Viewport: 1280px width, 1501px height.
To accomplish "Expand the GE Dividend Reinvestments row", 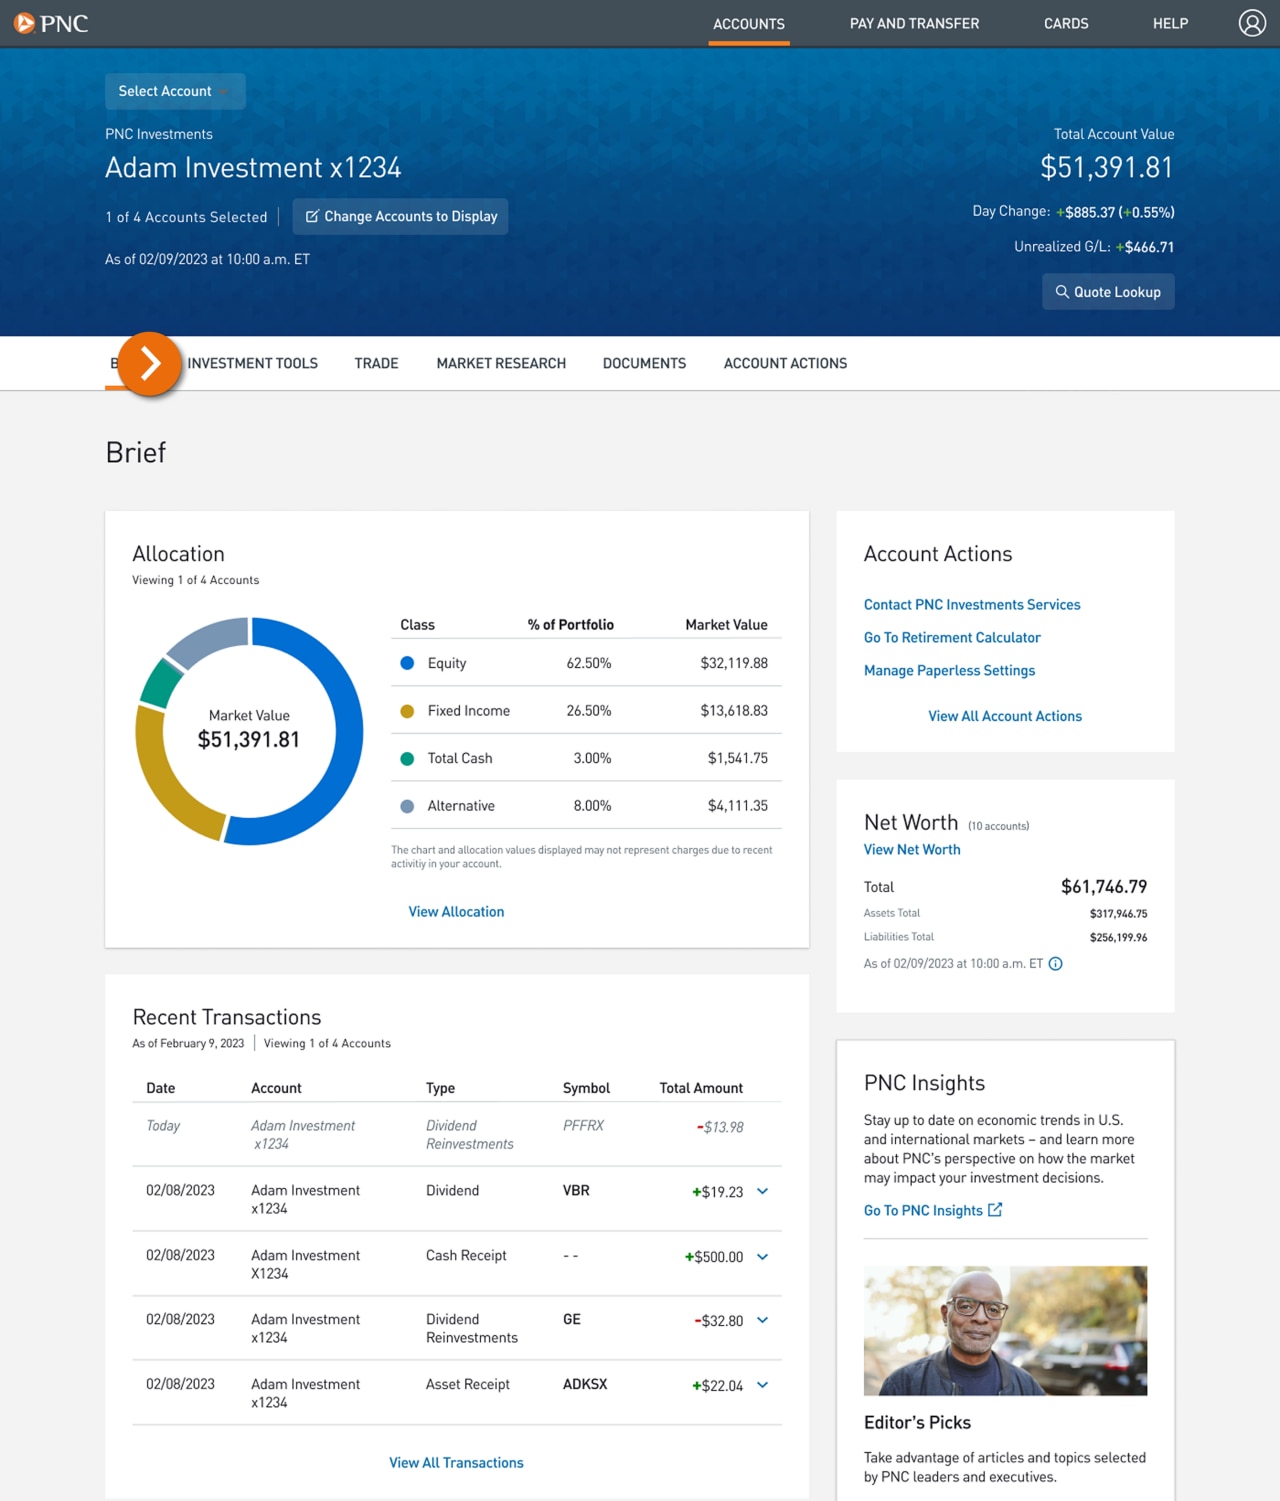I will tap(762, 1320).
